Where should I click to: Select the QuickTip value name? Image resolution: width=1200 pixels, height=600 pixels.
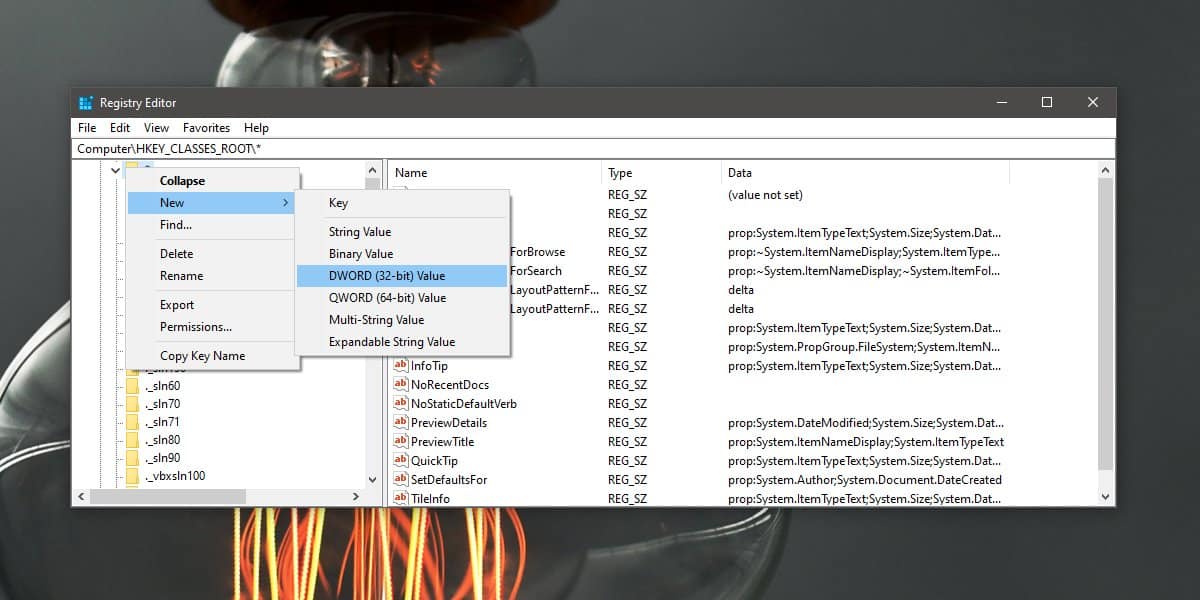click(434, 461)
